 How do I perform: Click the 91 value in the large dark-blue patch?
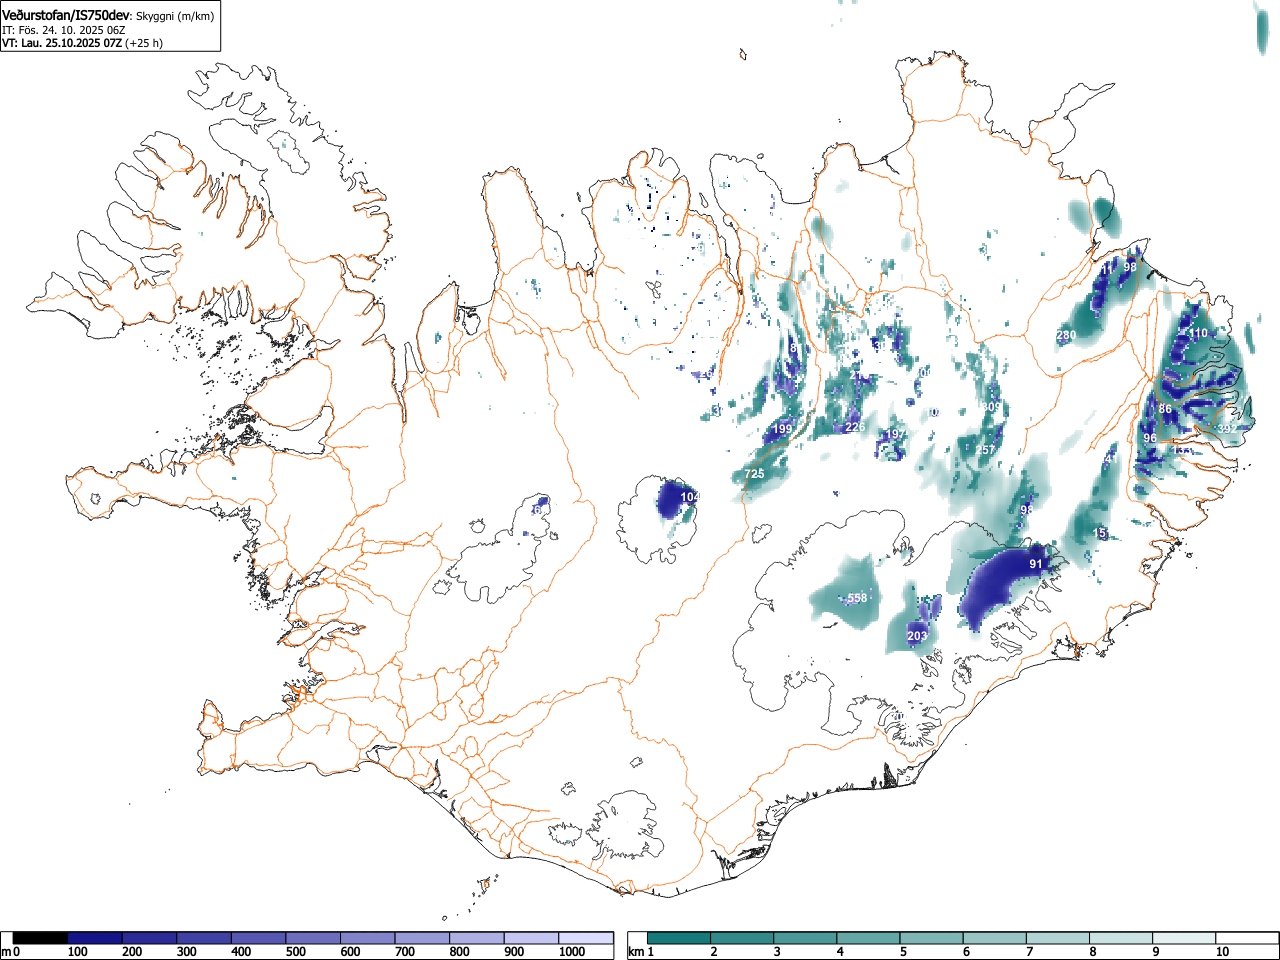coord(1036,564)
